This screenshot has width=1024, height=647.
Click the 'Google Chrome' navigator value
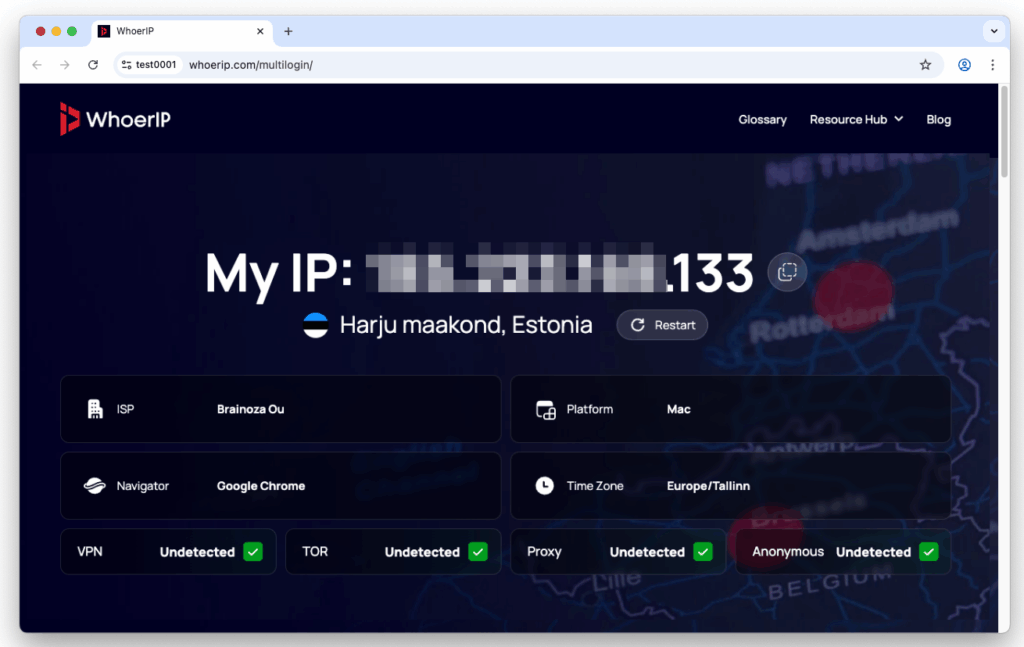coord(261,486)
